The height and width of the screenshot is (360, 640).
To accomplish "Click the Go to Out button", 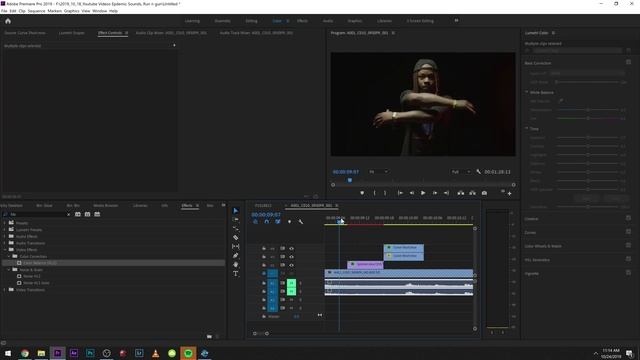I will click(x=447, y=193).
